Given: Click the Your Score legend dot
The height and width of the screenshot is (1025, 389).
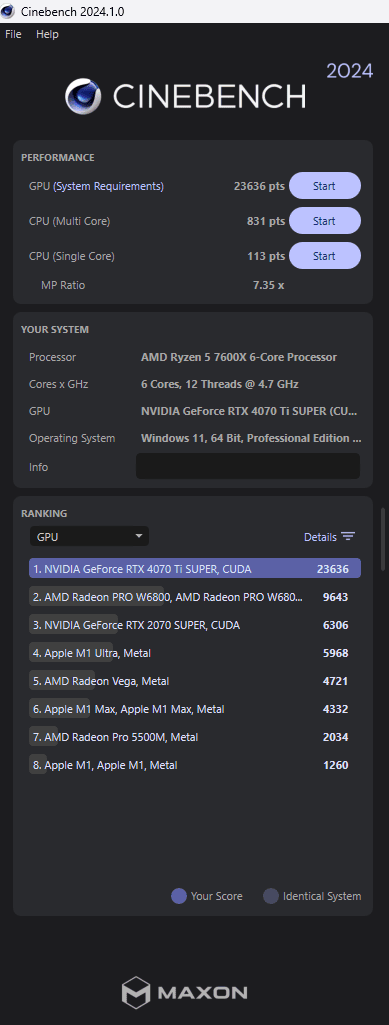Looking at the screenshot, I should [178, 896].
